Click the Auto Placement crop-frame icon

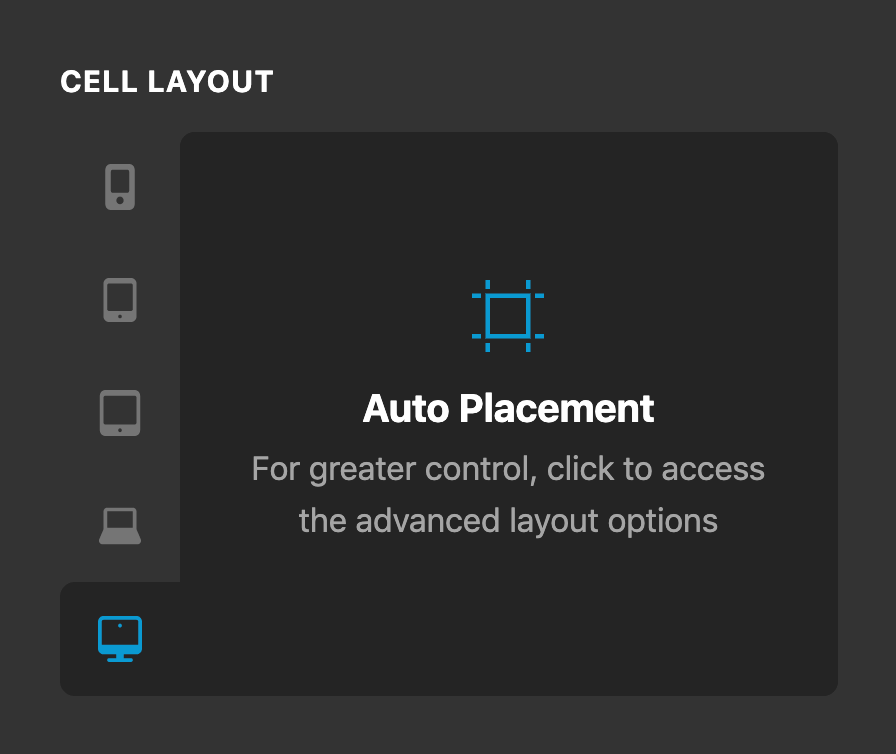pos(509,315)
